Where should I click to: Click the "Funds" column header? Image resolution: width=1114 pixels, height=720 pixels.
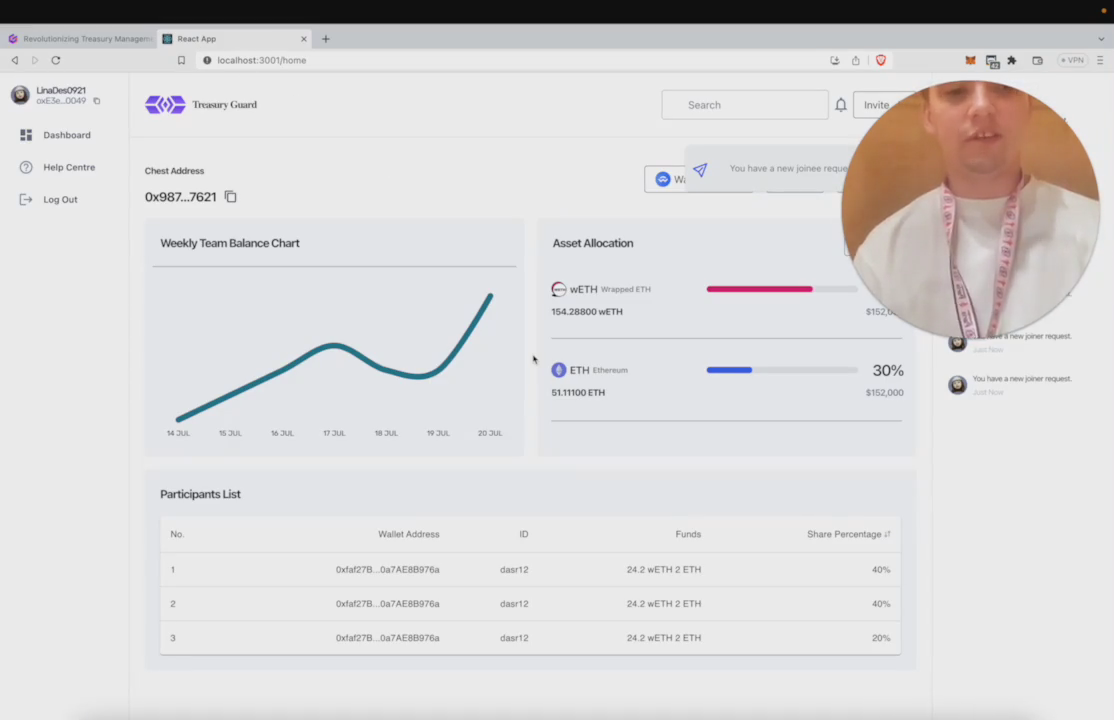(688, 534)
